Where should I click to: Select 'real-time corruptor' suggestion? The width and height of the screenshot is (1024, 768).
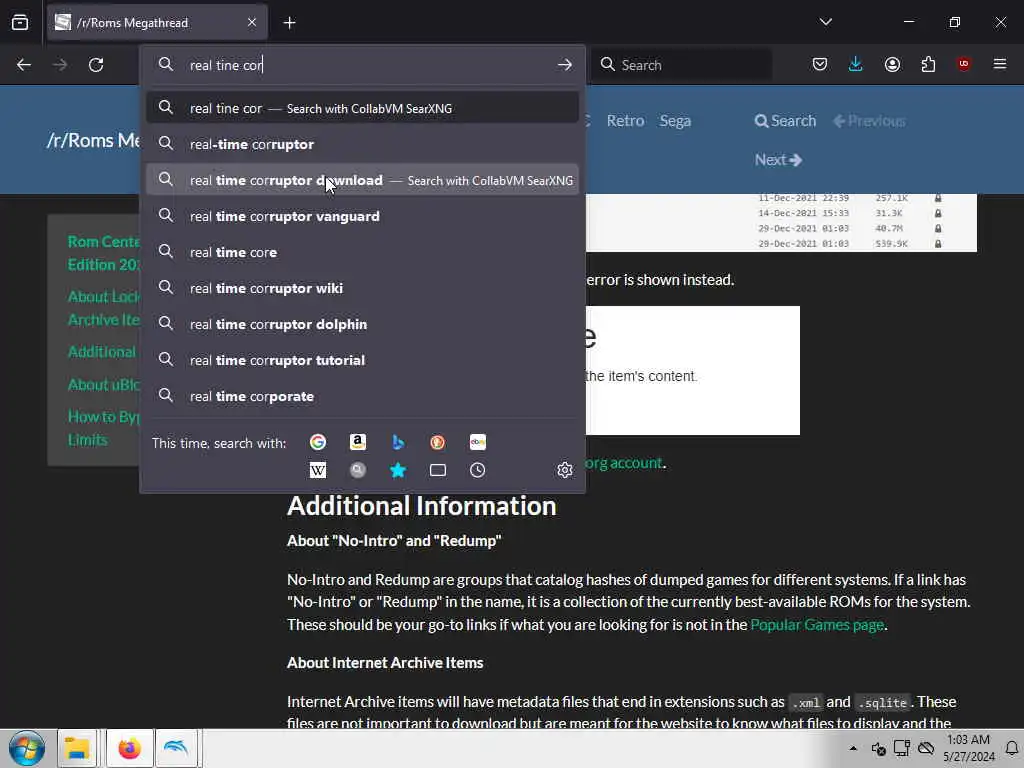point(362,144)
